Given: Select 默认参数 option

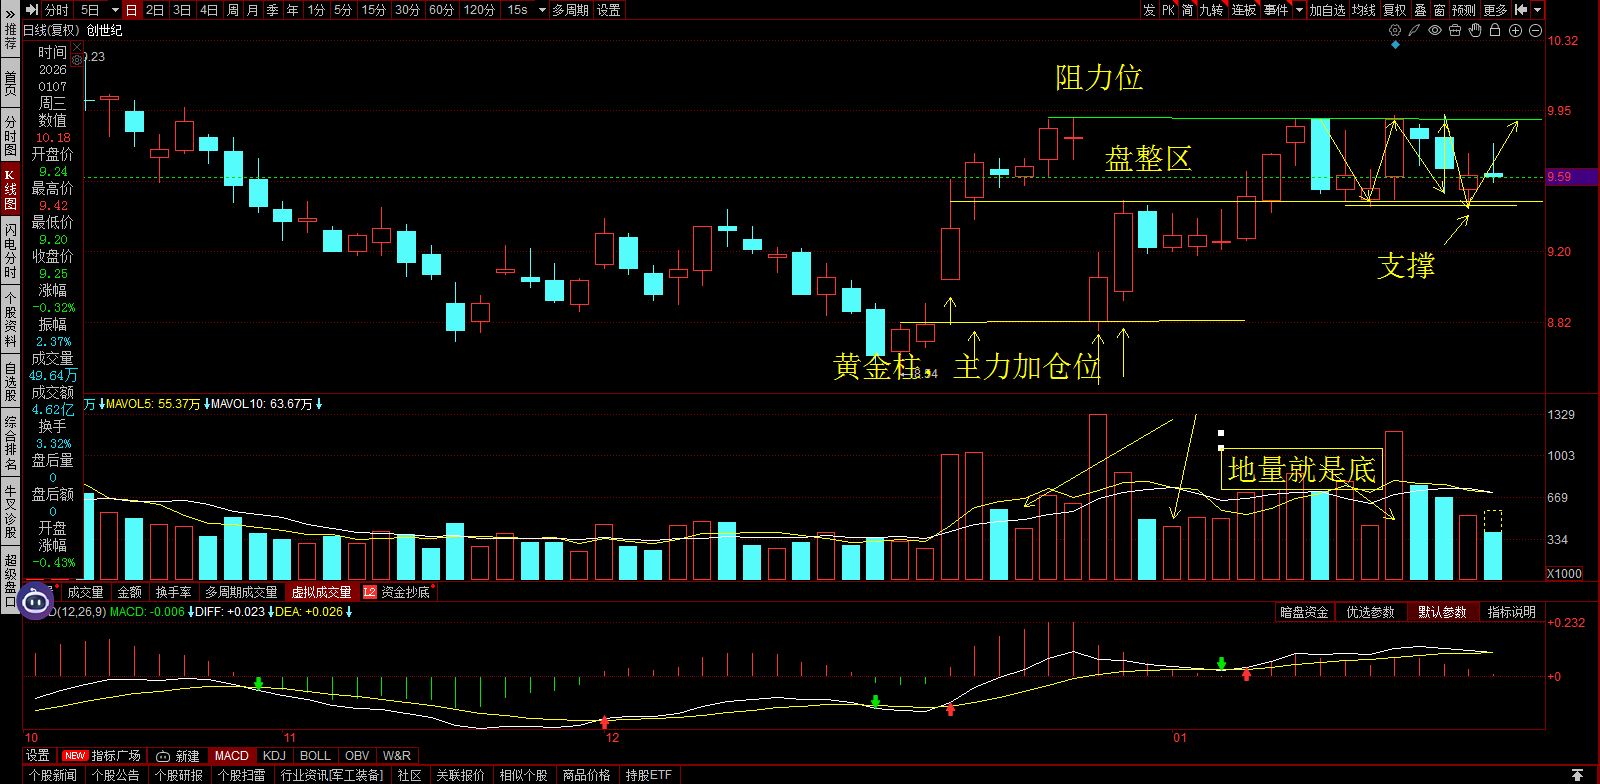Looking at the screenshot, I should tap(1442, 612).
